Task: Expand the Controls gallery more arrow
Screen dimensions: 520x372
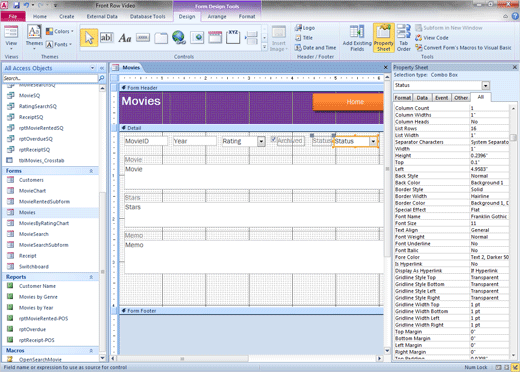Action: (264, 47)
